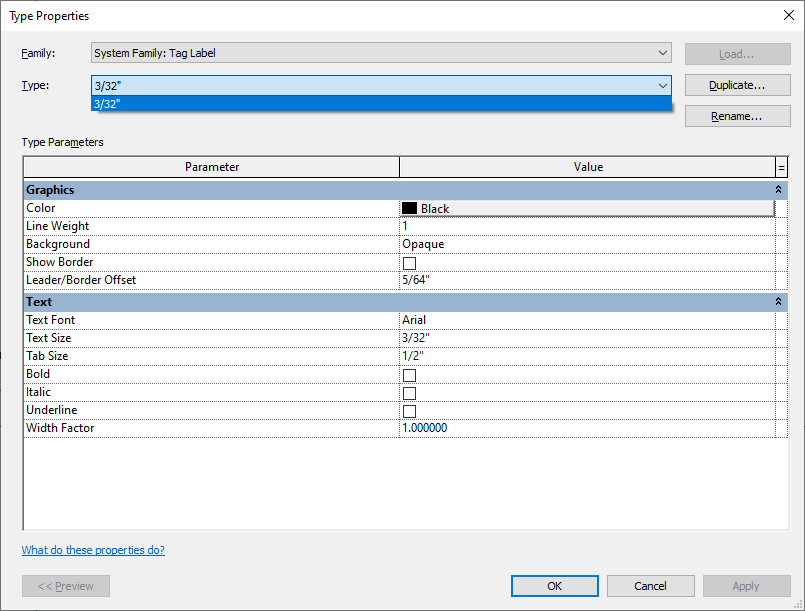Dismiss the dialog with Cancel
The height and width of the screenshot is (611, 805).
click(650, 586)
